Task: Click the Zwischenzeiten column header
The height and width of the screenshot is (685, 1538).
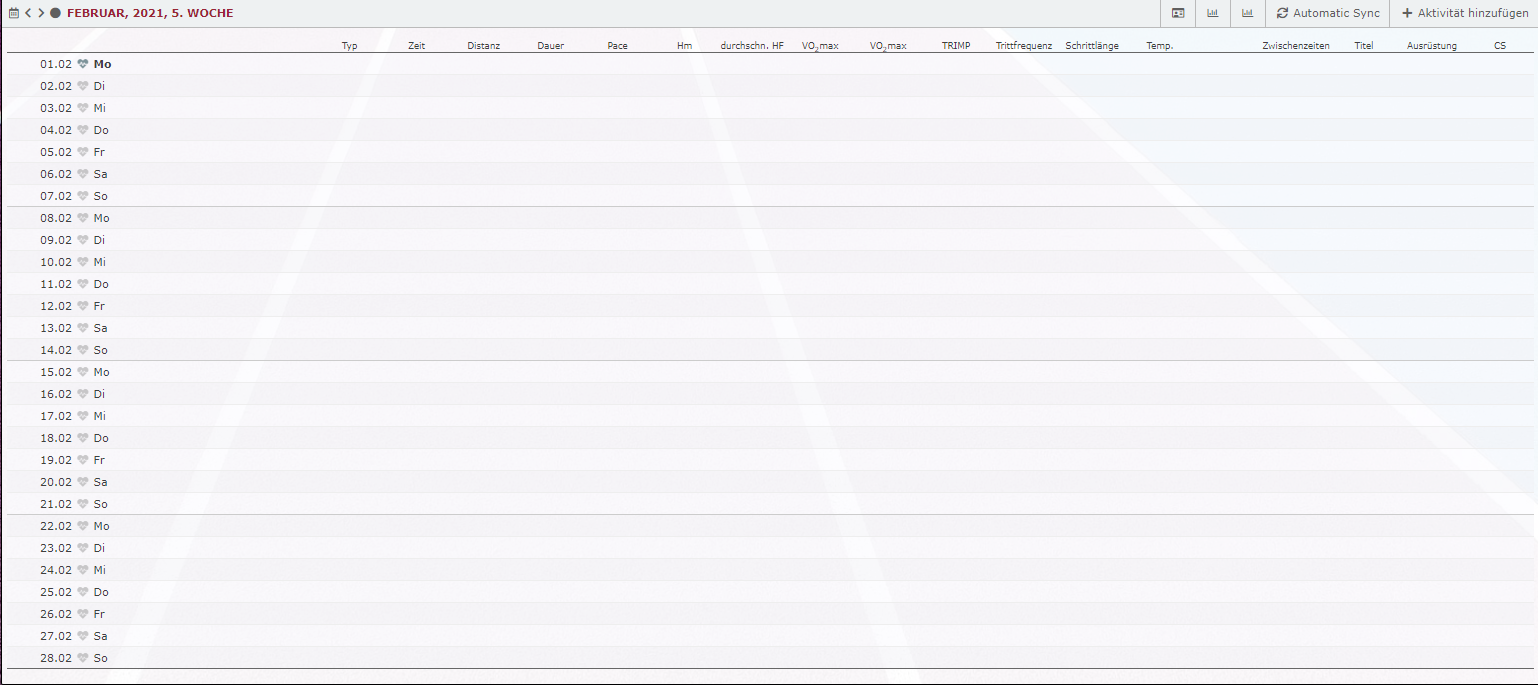Action: coord(1295,46)
